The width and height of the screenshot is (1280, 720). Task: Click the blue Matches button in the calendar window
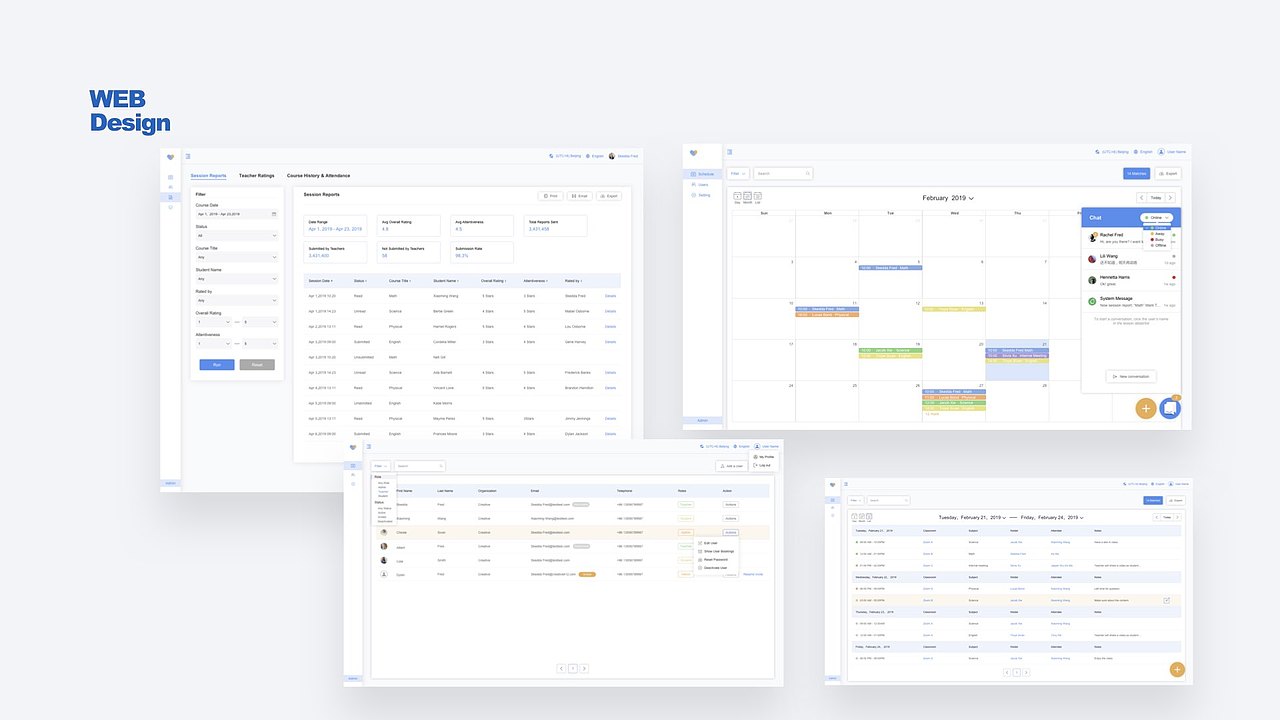click(x=1136, y=174)
